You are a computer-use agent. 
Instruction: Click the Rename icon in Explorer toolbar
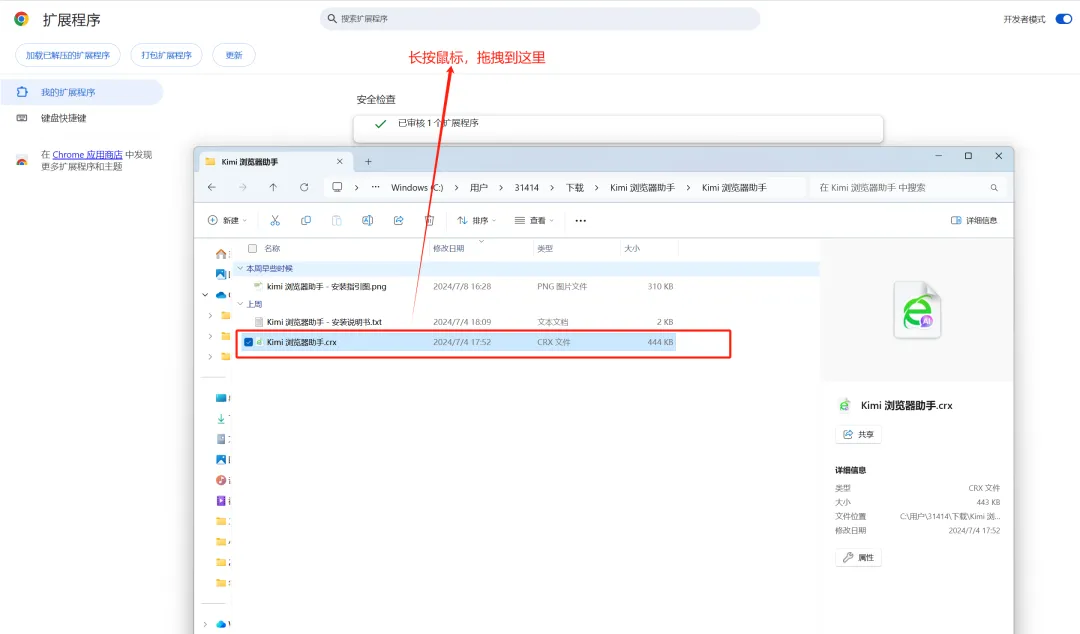367,220
